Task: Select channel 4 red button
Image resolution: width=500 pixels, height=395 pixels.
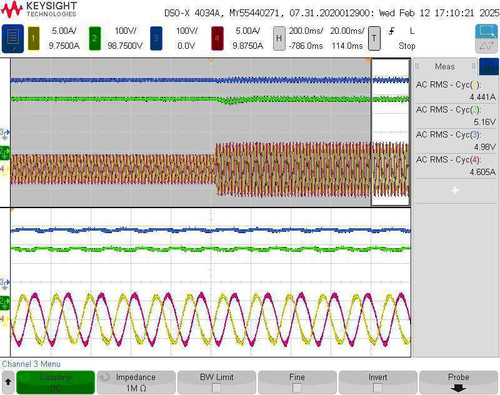Action: click(x=217, y=38)
